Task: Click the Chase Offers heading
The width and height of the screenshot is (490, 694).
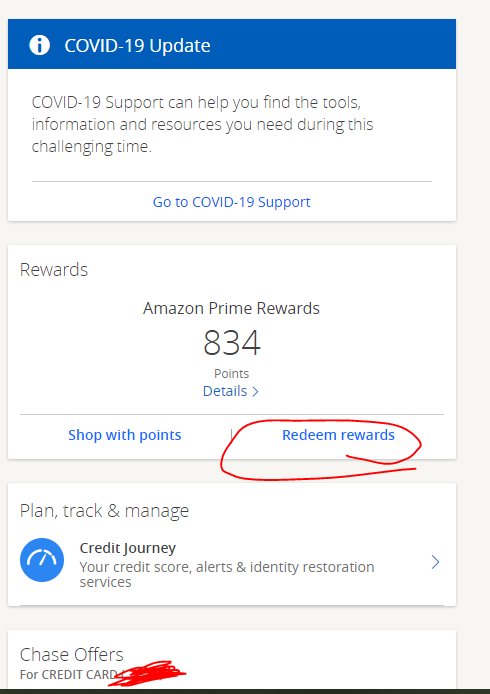Action: point(72,654)
